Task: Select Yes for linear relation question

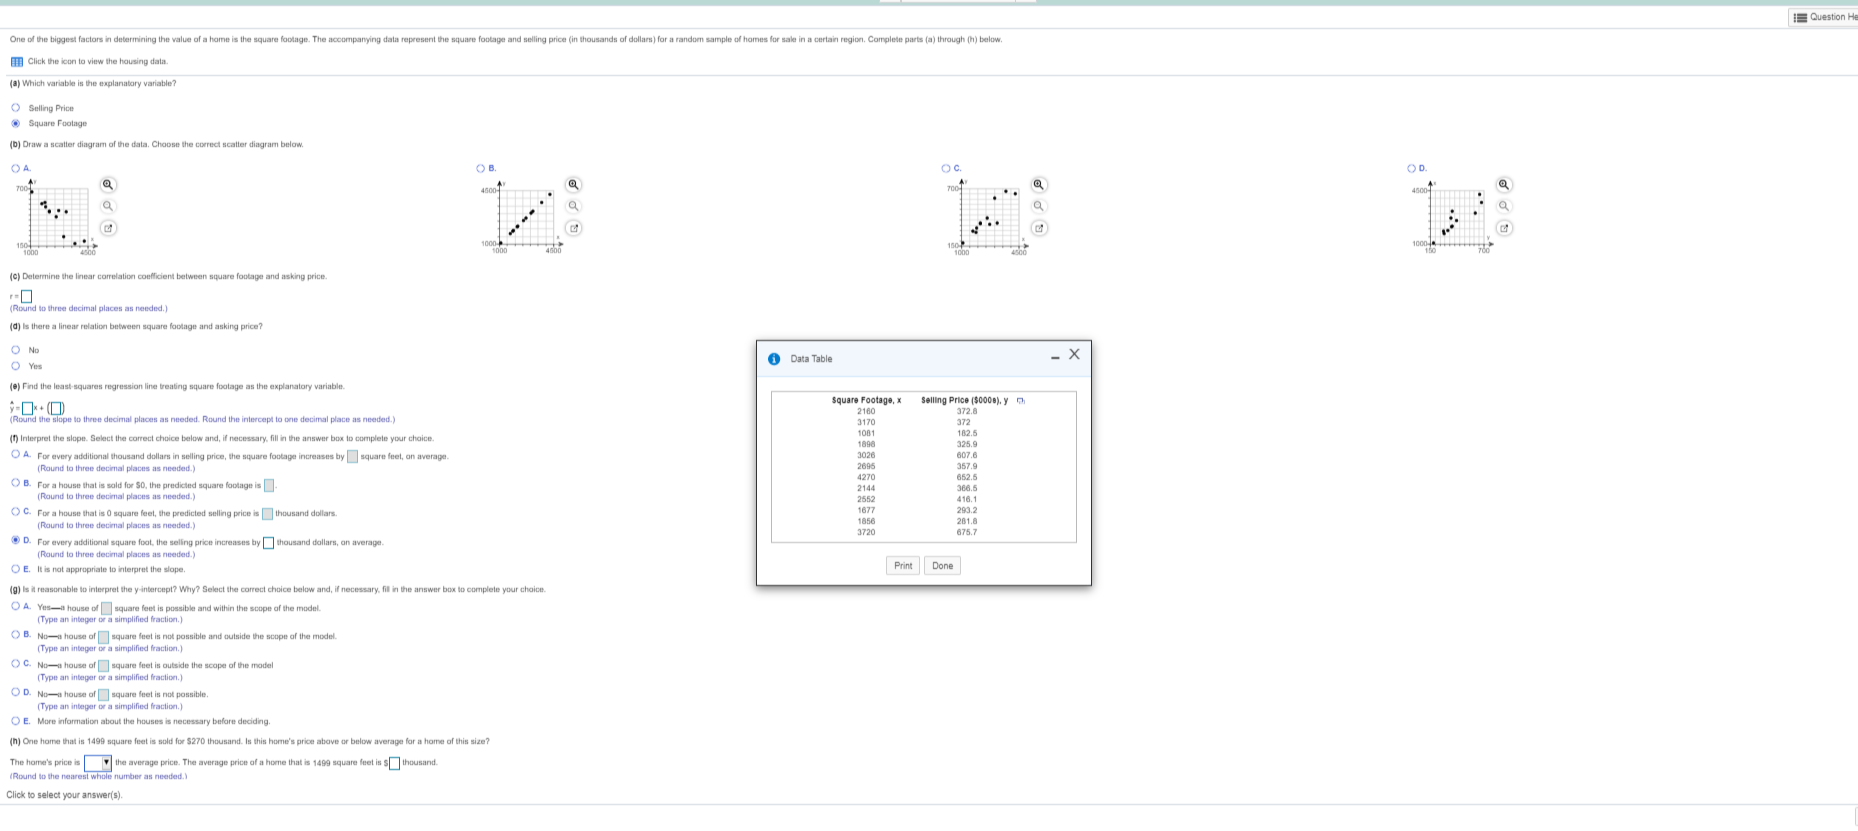Action: 15,366
